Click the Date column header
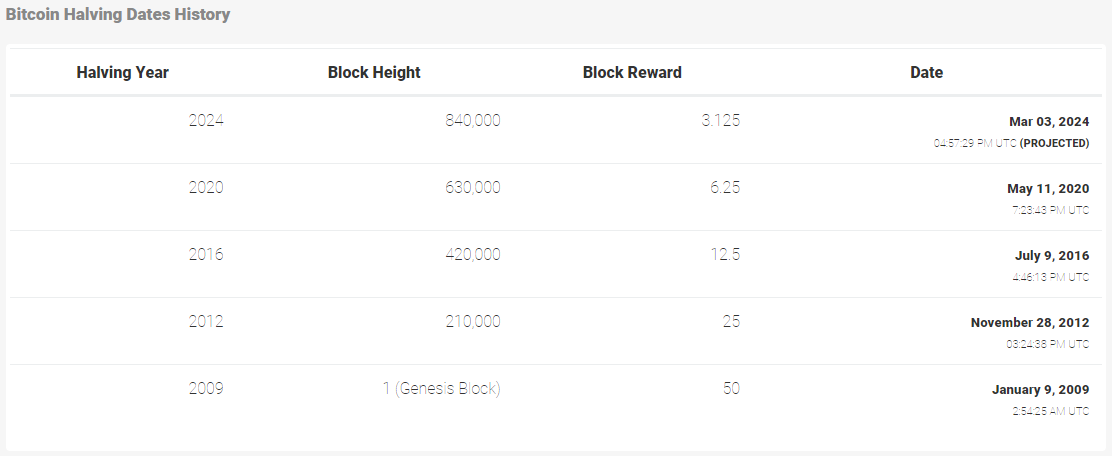 pyautogui.click(x=926, y=72)
